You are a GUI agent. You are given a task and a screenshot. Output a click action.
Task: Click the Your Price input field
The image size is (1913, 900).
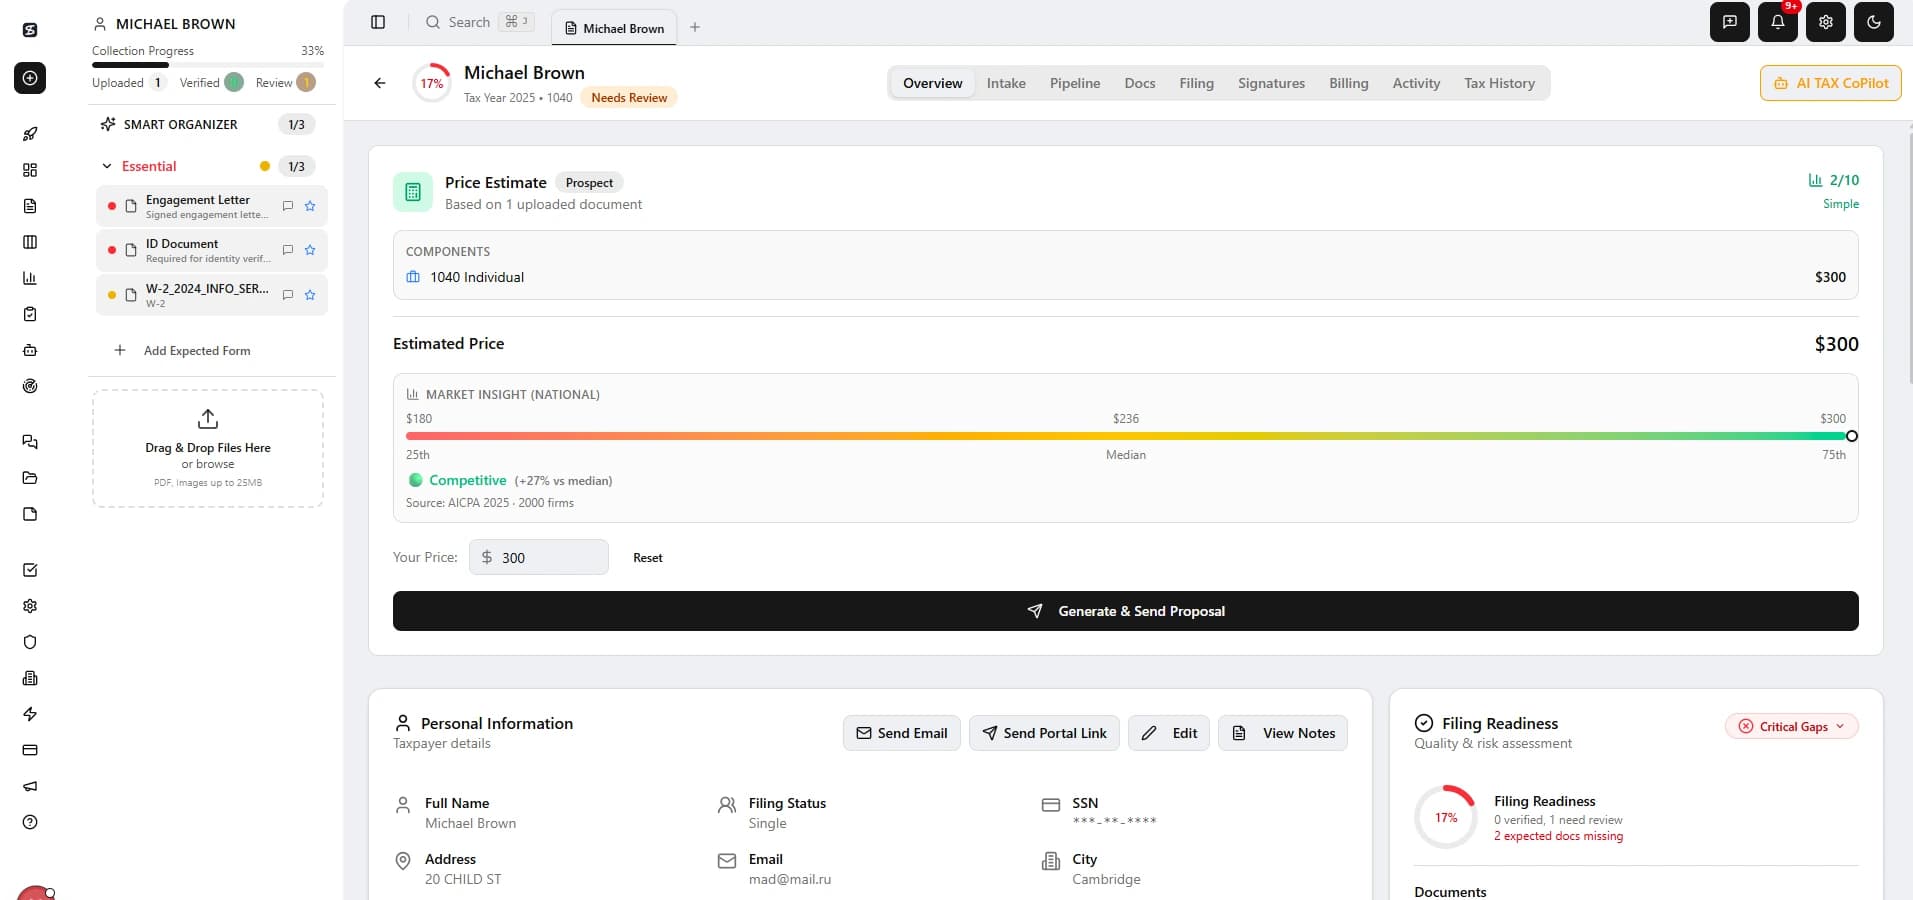coord(539,557)
